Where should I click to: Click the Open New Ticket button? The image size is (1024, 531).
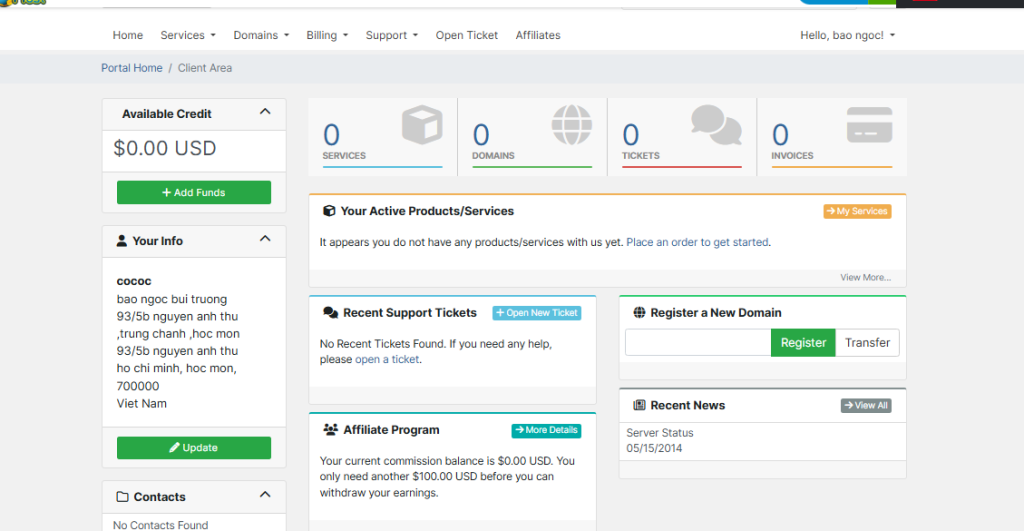click(x=537, y=313)
